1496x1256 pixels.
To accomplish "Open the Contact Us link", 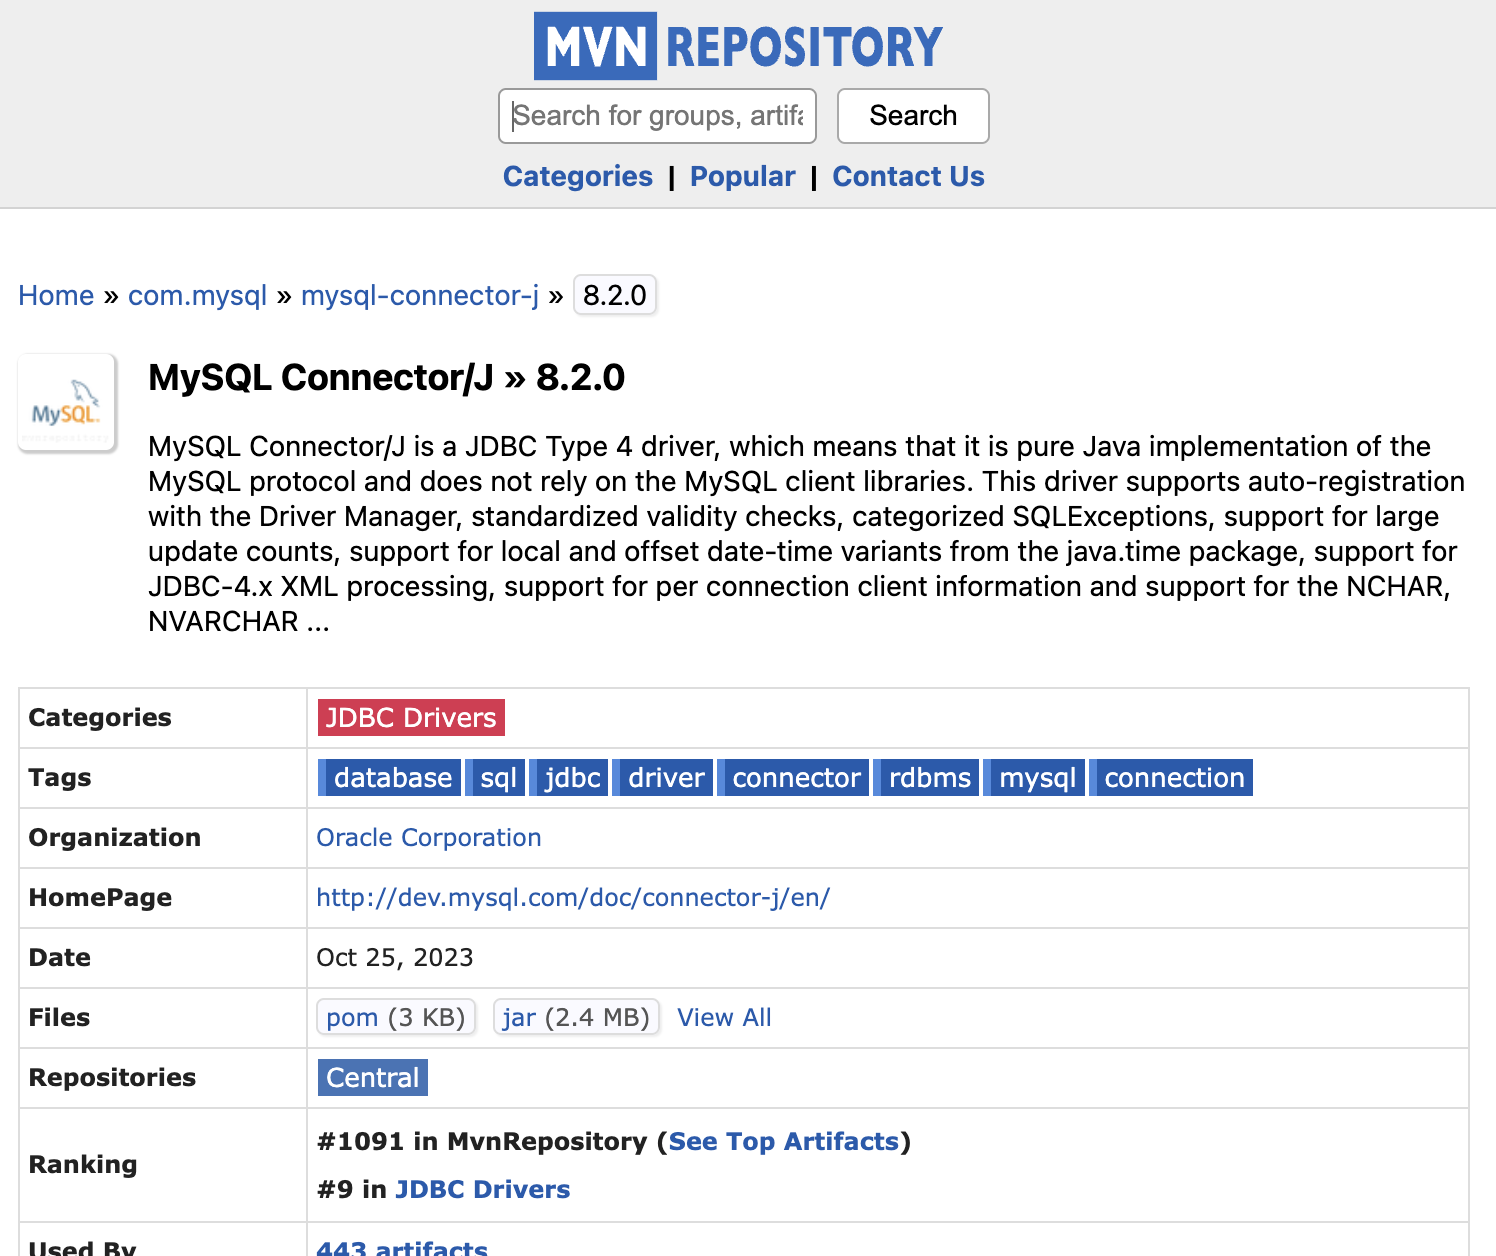I will tap(908, 176).
